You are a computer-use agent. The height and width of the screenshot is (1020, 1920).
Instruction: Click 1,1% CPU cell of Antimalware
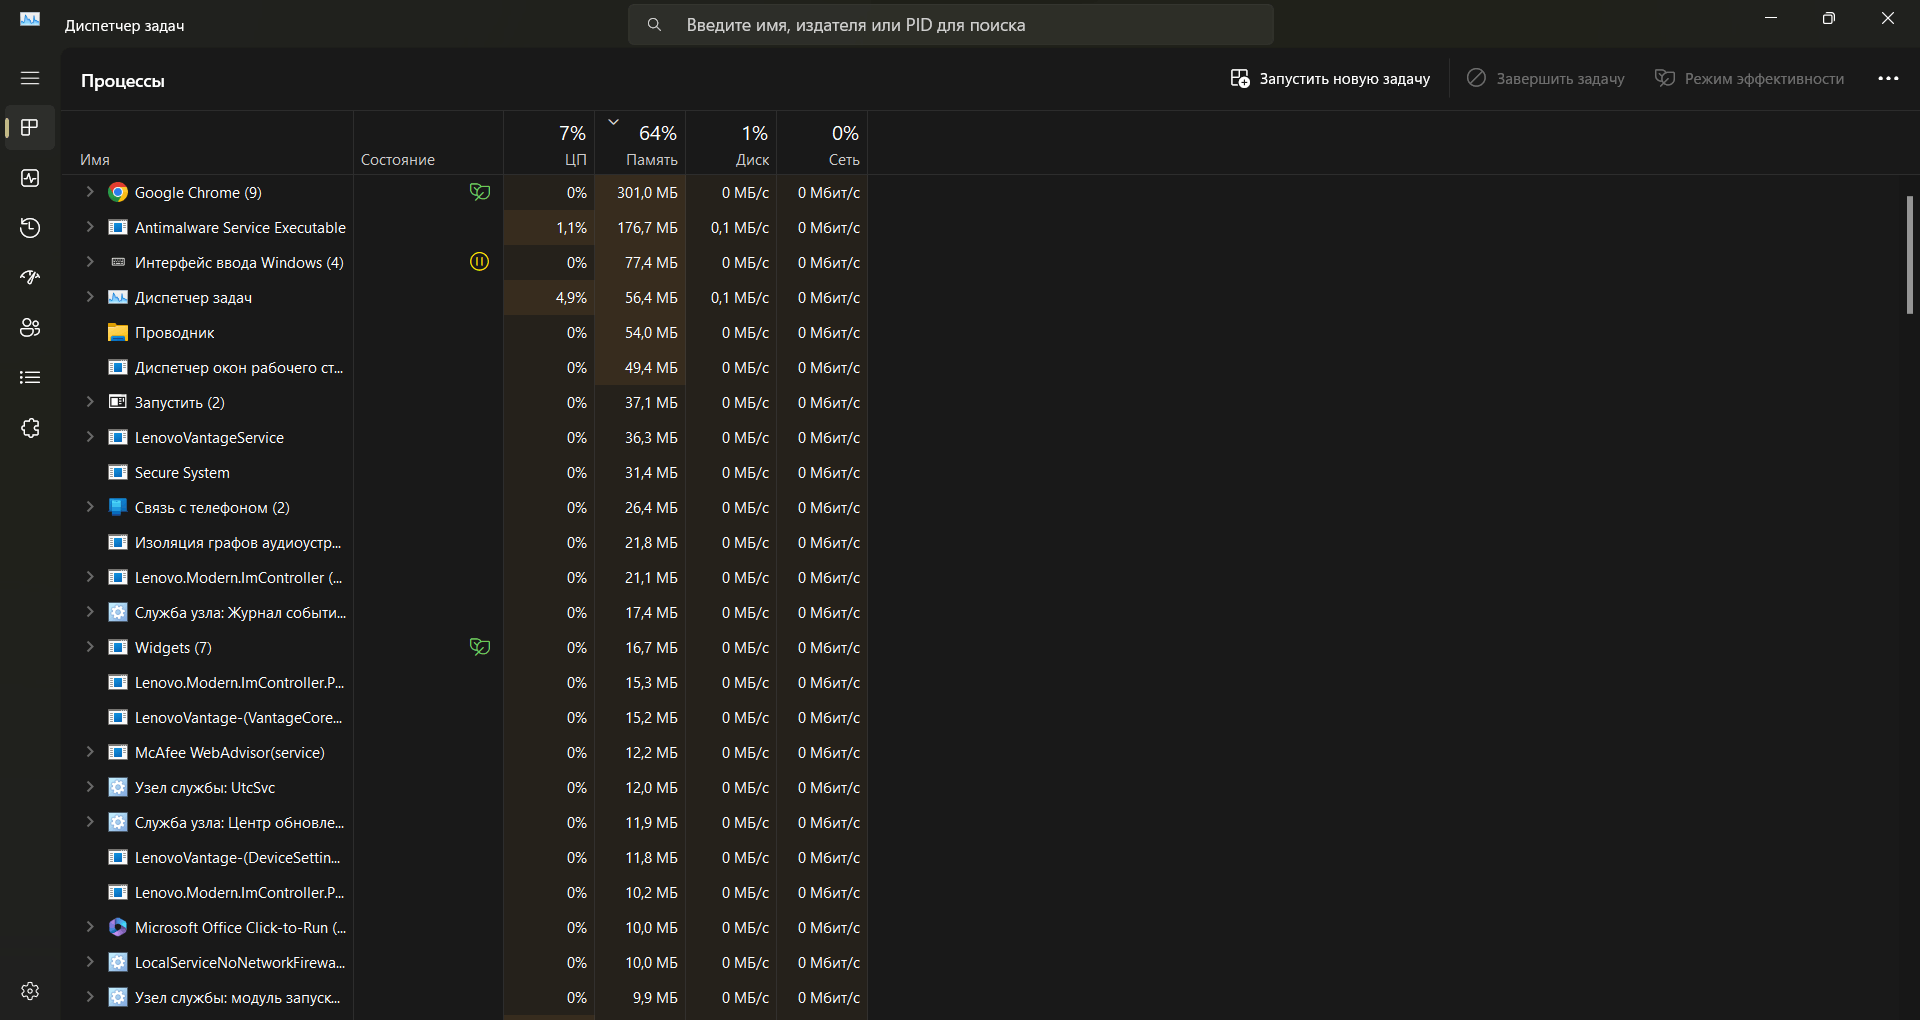[549, 227]
